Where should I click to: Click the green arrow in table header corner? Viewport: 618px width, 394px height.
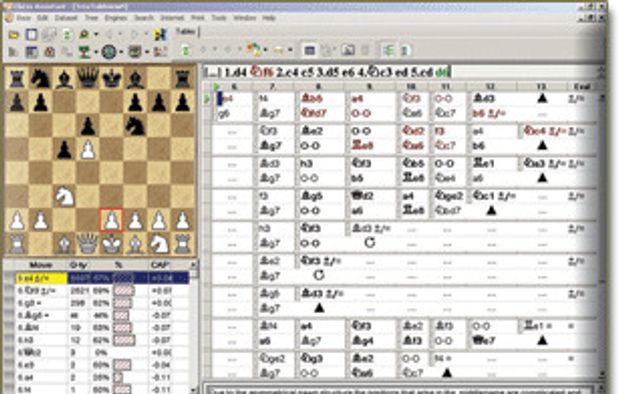pos(216,86)
